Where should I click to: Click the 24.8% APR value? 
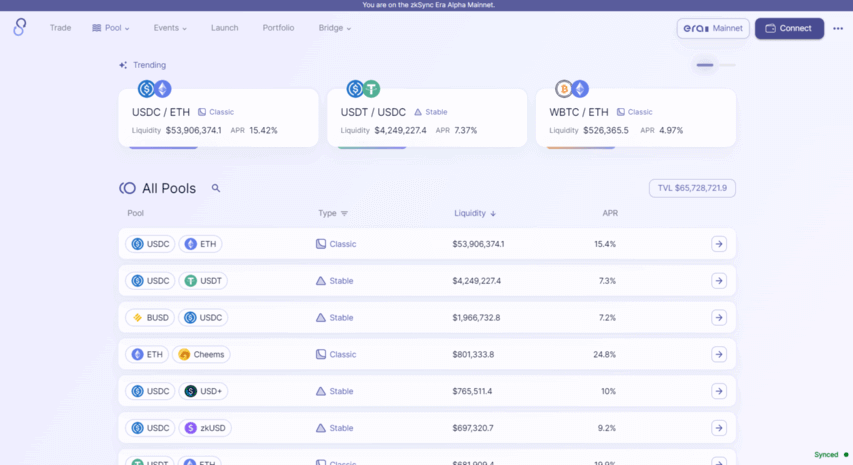tap(604, 355)
